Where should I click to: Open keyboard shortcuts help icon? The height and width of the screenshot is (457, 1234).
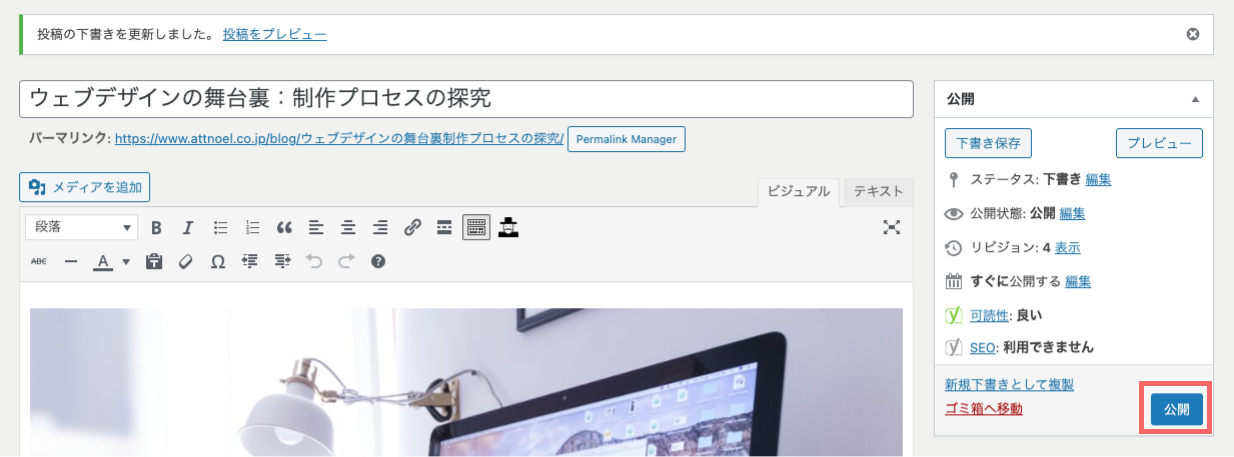tap(378, 262)
